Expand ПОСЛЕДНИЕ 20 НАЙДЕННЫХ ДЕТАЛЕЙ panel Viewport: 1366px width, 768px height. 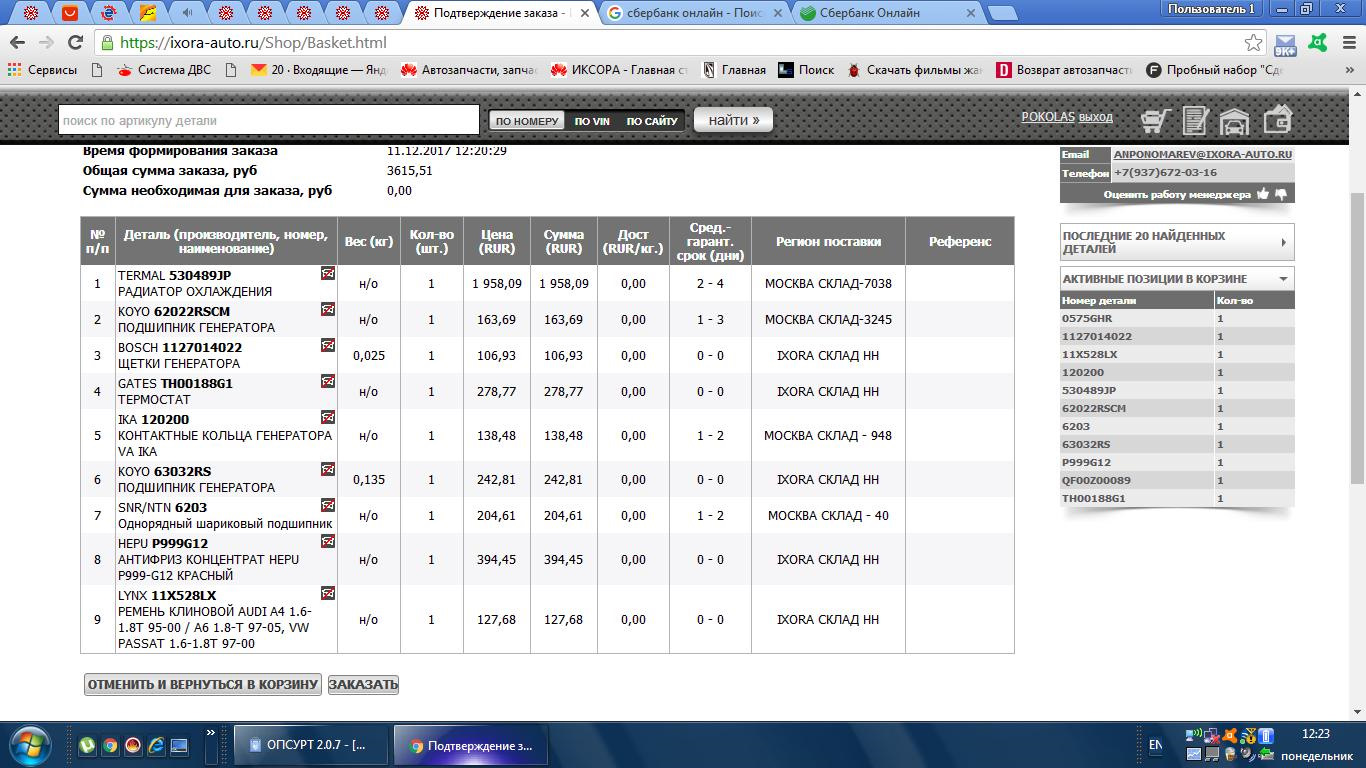point(1177,242)
